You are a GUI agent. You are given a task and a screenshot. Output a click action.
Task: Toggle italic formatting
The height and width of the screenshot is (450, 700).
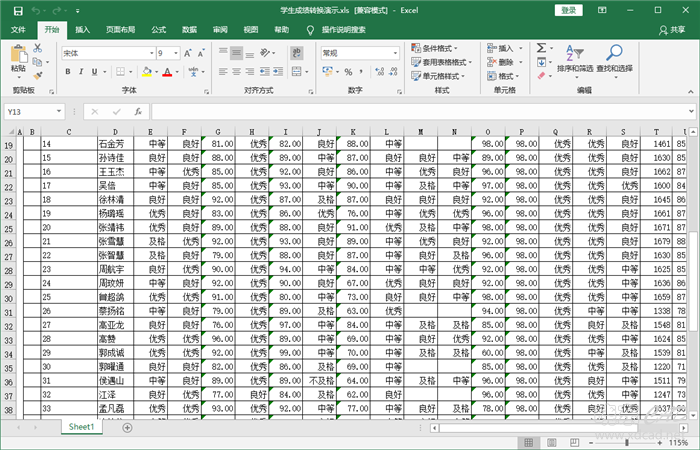[81, 71]
